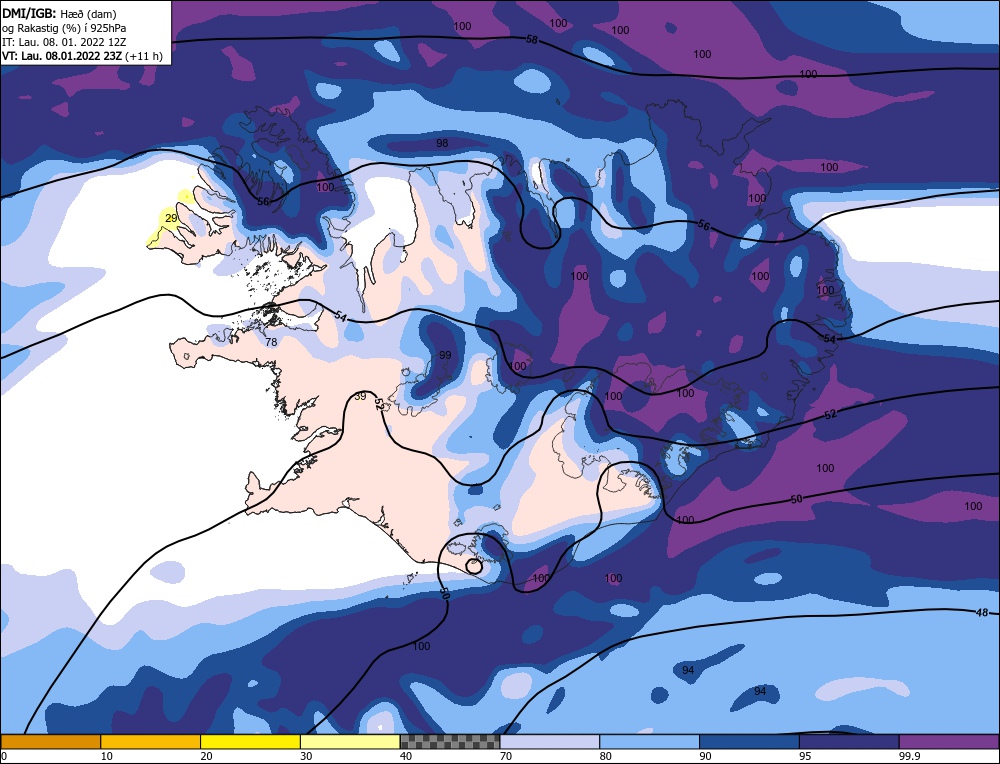Screen dimensions: 1000x764
Task: Click the medium blue 90–95 legend swatch
Action: click(x=749, y=742)
